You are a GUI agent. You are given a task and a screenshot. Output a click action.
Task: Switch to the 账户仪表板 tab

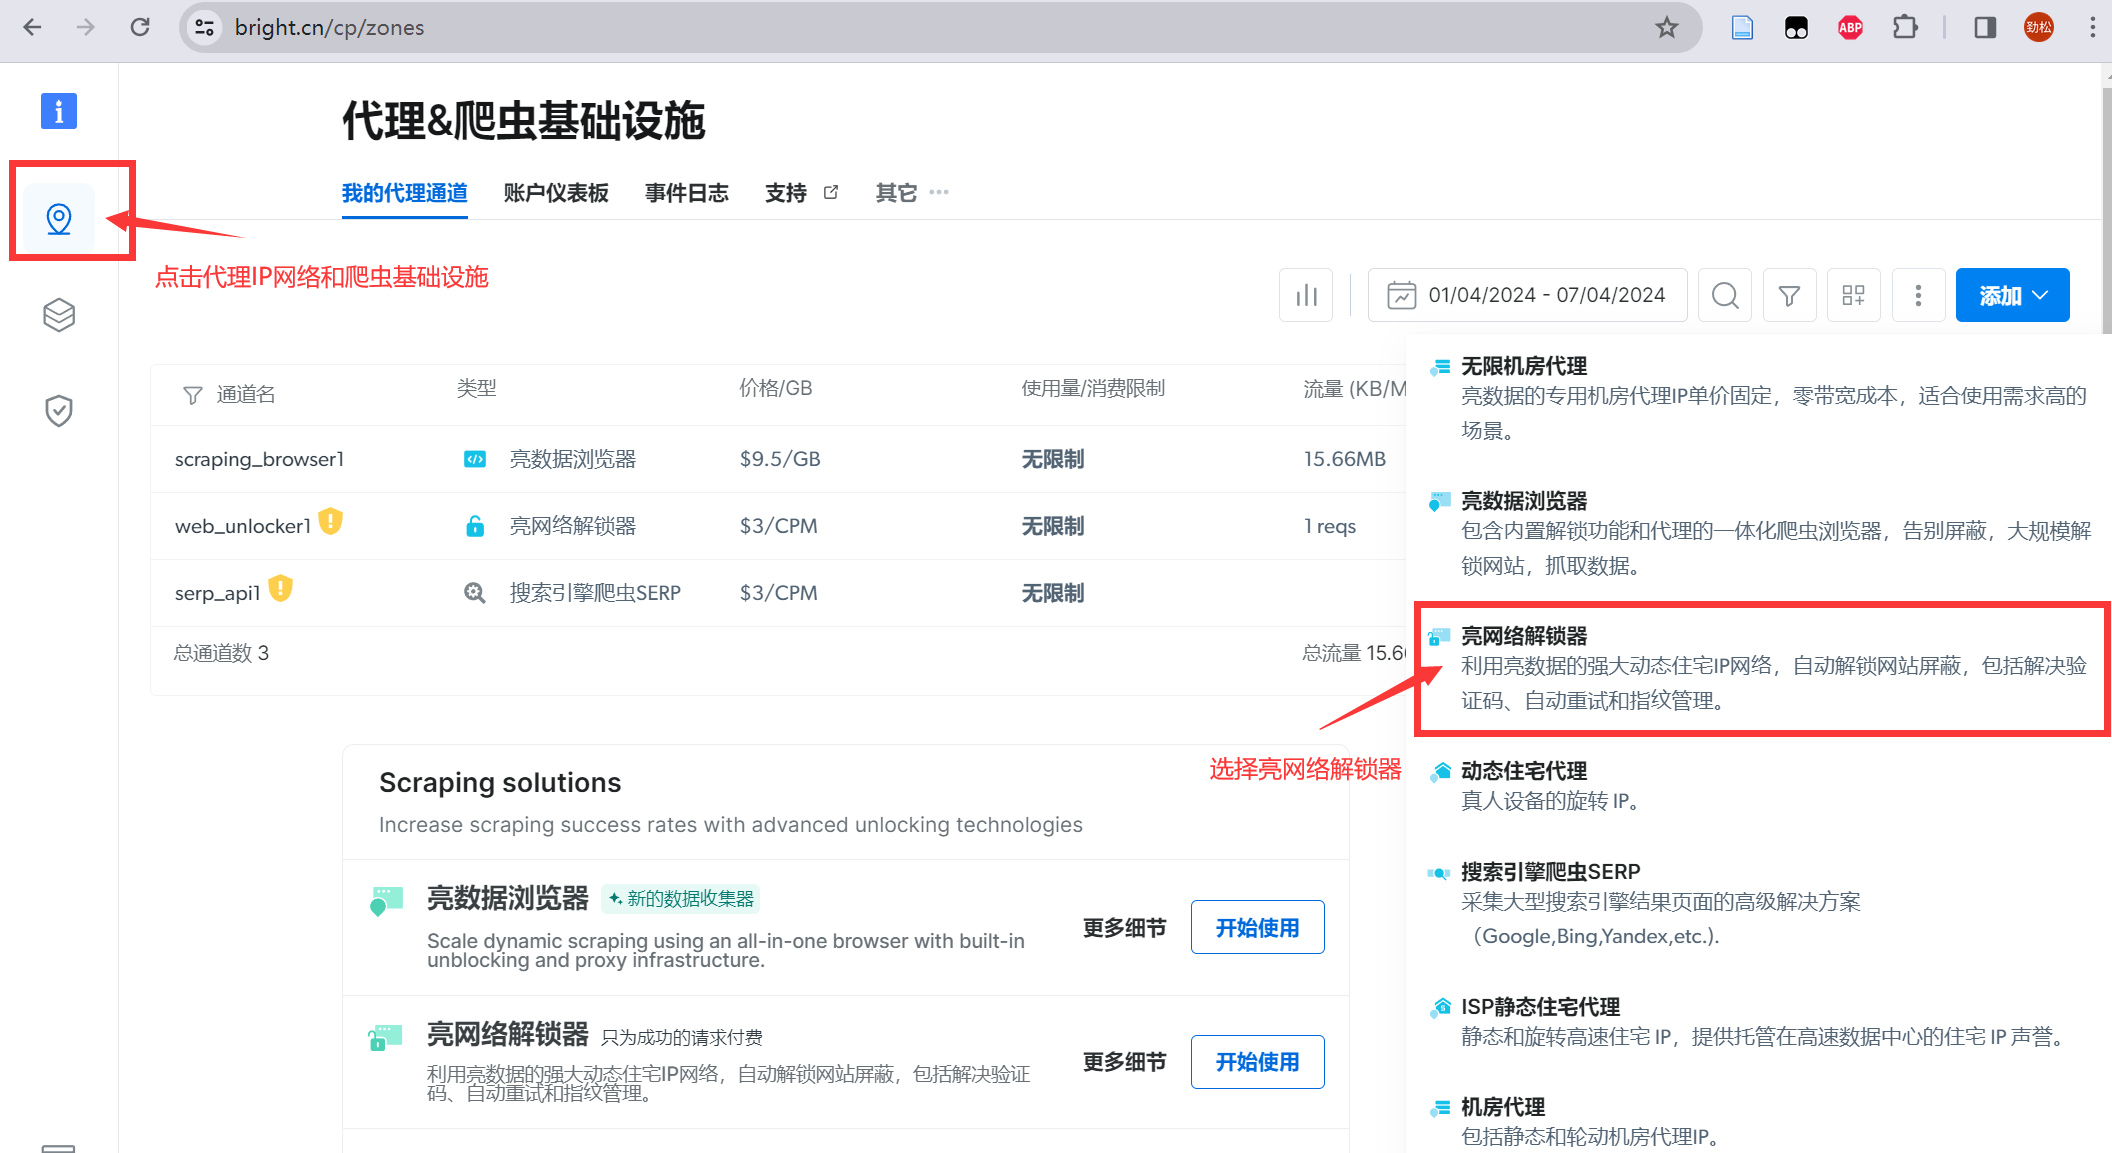(556, 192)
